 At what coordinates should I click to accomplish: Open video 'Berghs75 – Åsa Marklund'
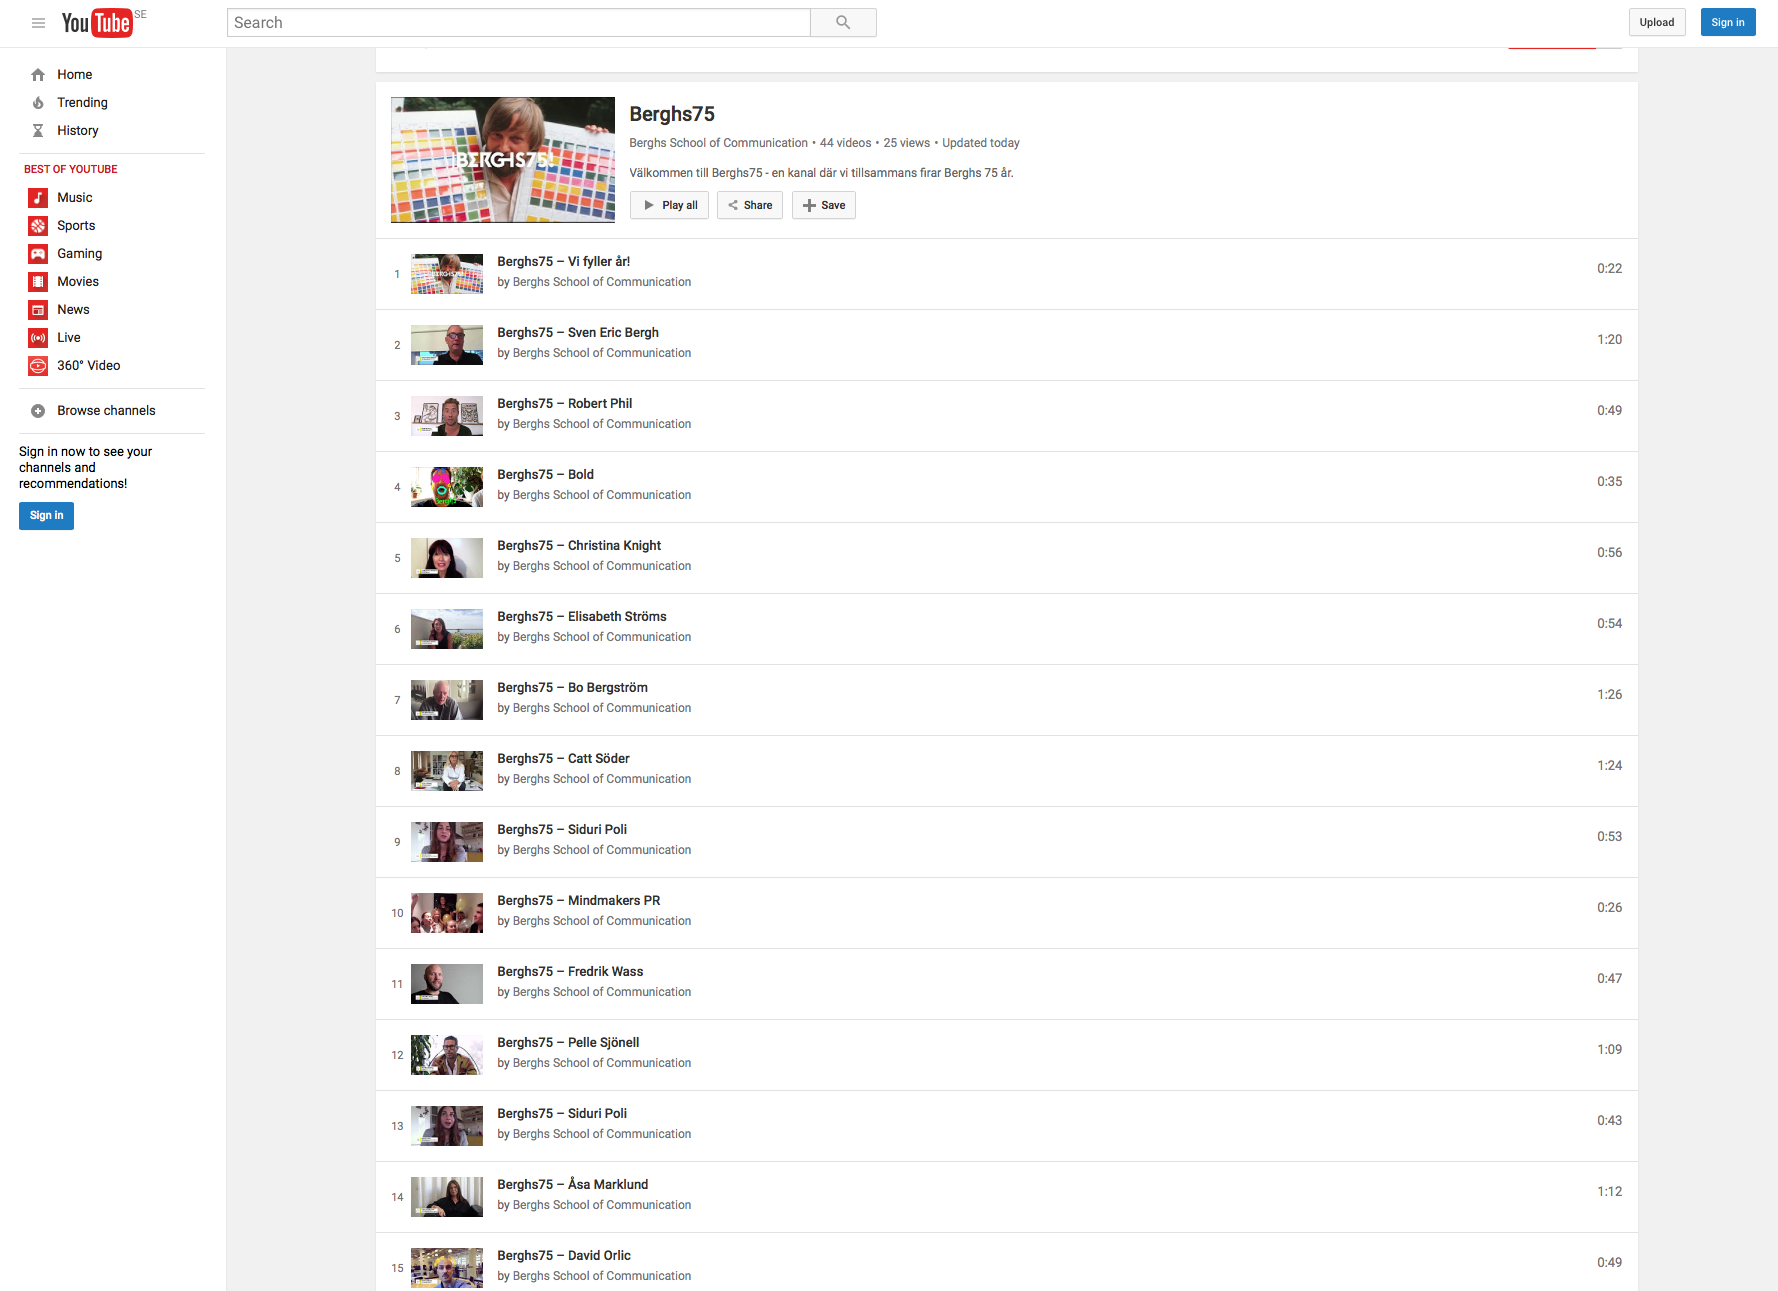tap(573, 1185)
